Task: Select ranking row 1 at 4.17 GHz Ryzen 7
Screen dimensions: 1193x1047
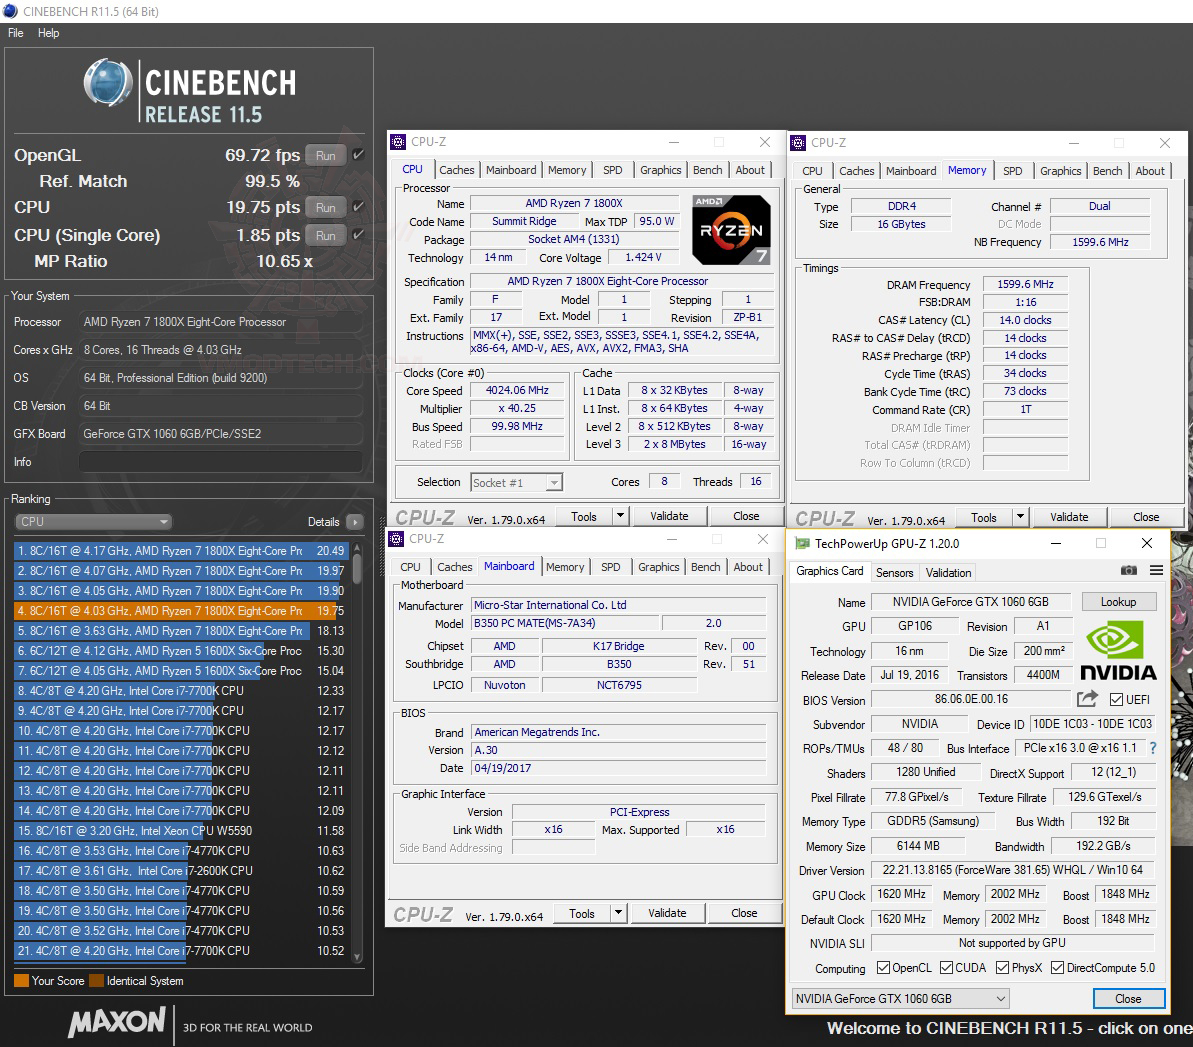Action: coord(181,550)
